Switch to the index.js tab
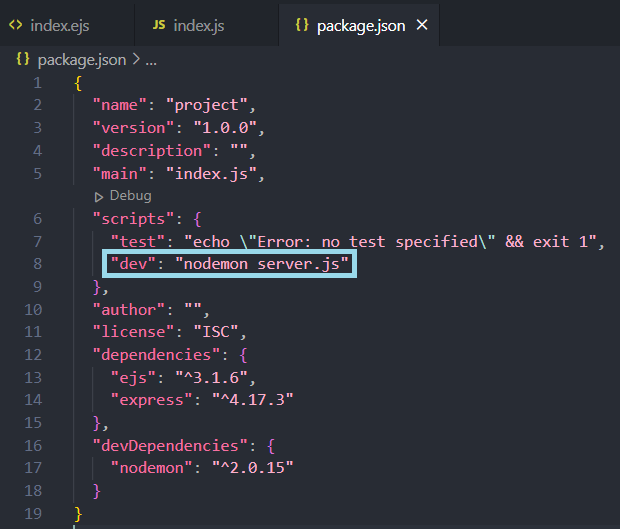 click(206, 26)
